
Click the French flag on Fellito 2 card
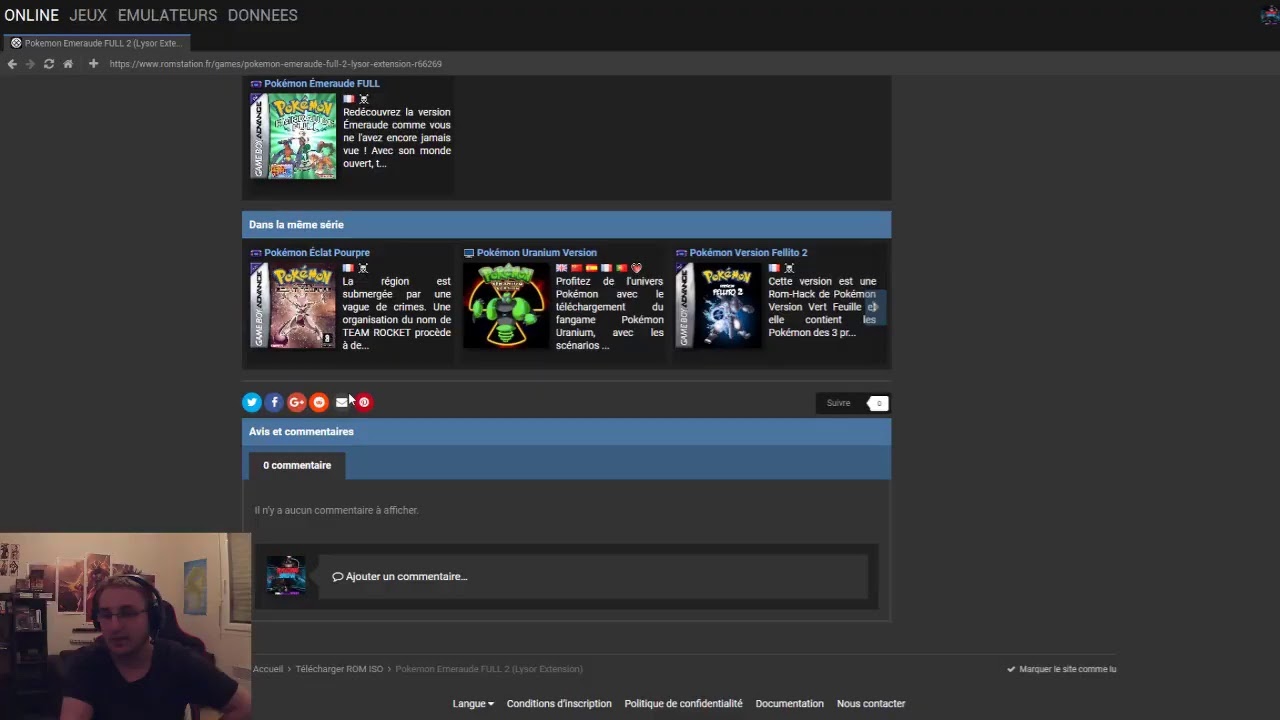[774, 268]
